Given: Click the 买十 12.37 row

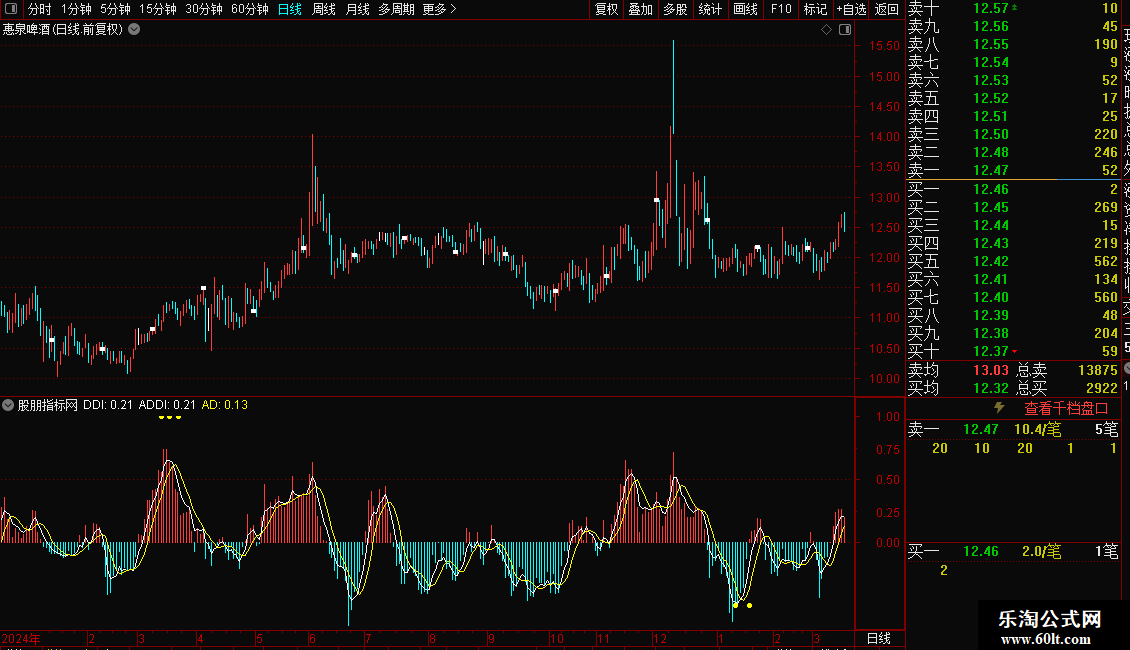Looking at the screenshot, I should coord(1013,351).
